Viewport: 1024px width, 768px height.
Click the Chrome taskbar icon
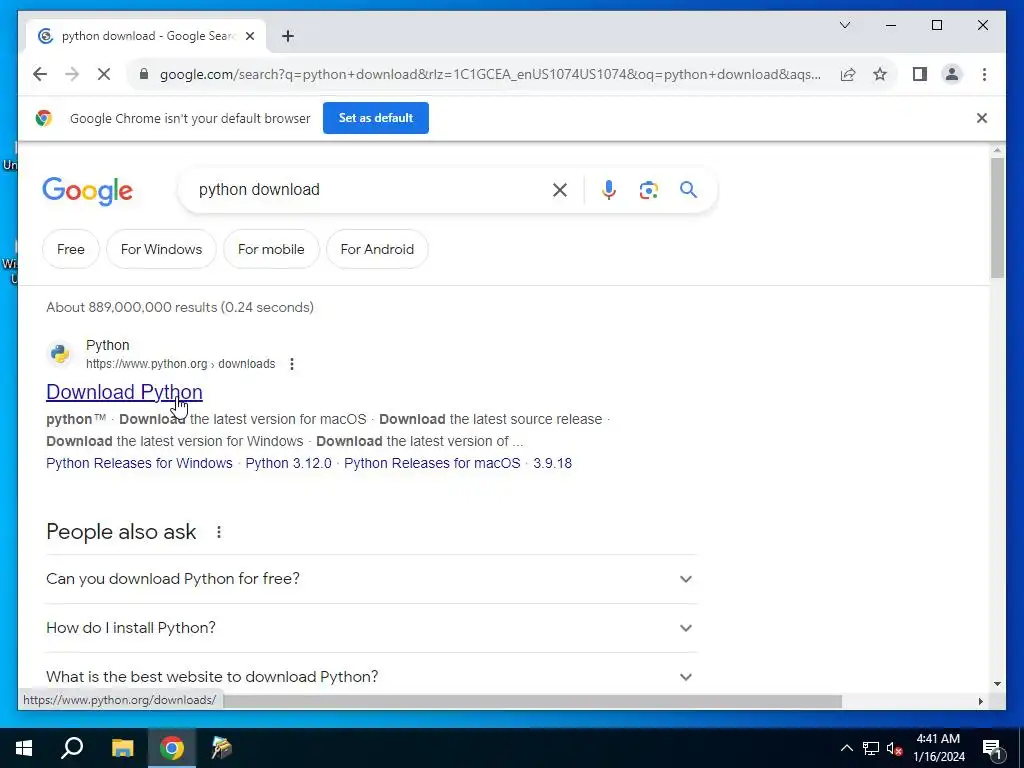(x=172, y=748)
